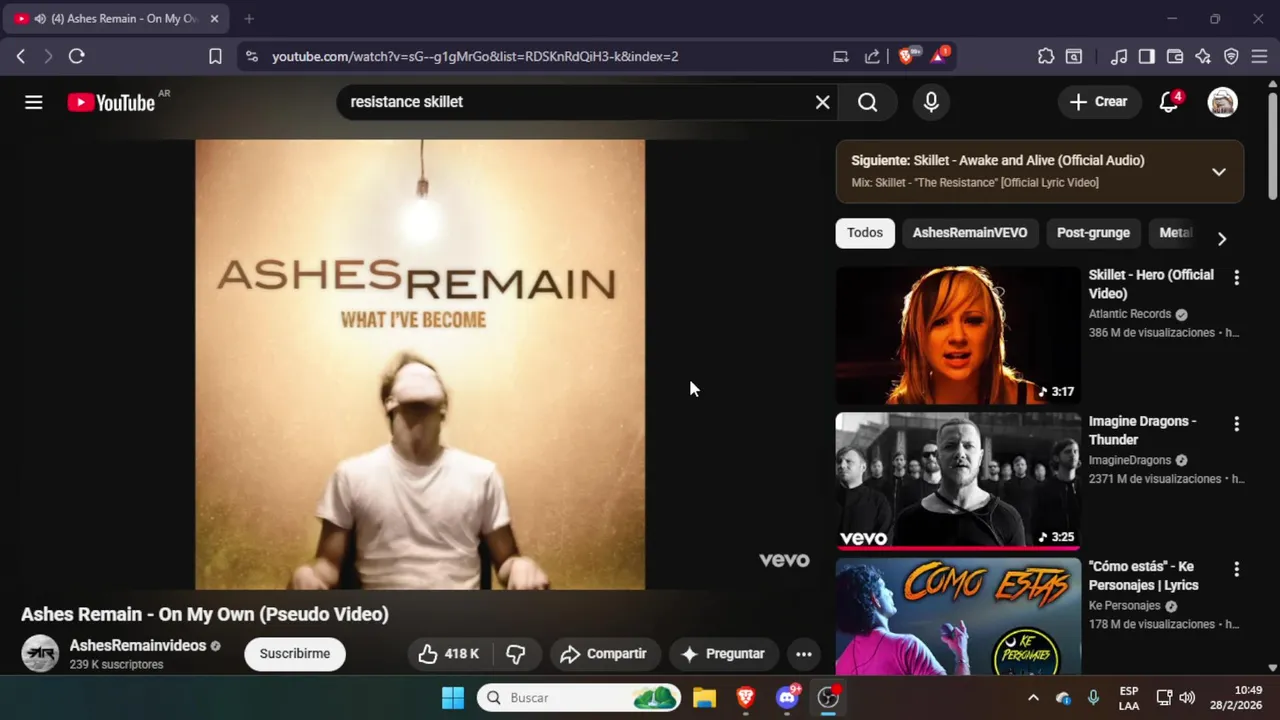Viewport: 1280px width, 720px height.
Task: Install the app via address bar icon
Action: pos(841,56)
